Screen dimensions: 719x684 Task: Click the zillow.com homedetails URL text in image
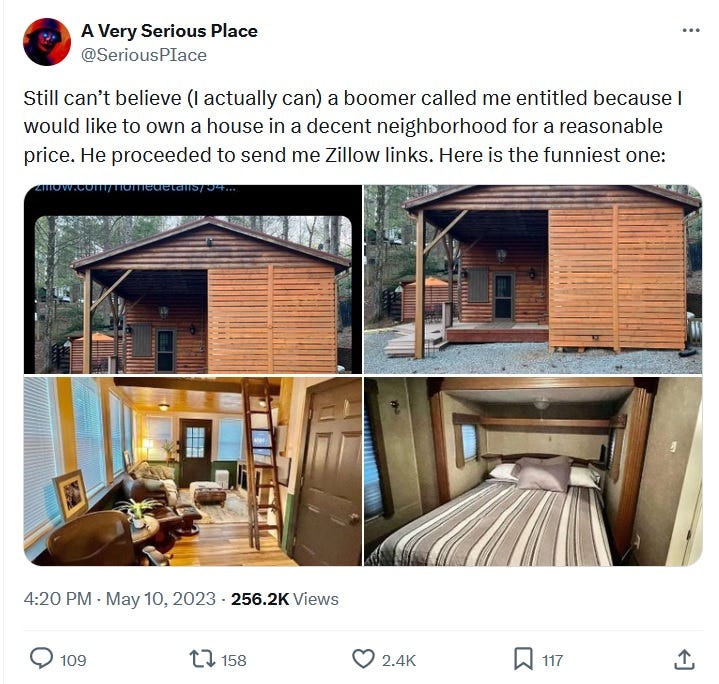click(135, 188)
